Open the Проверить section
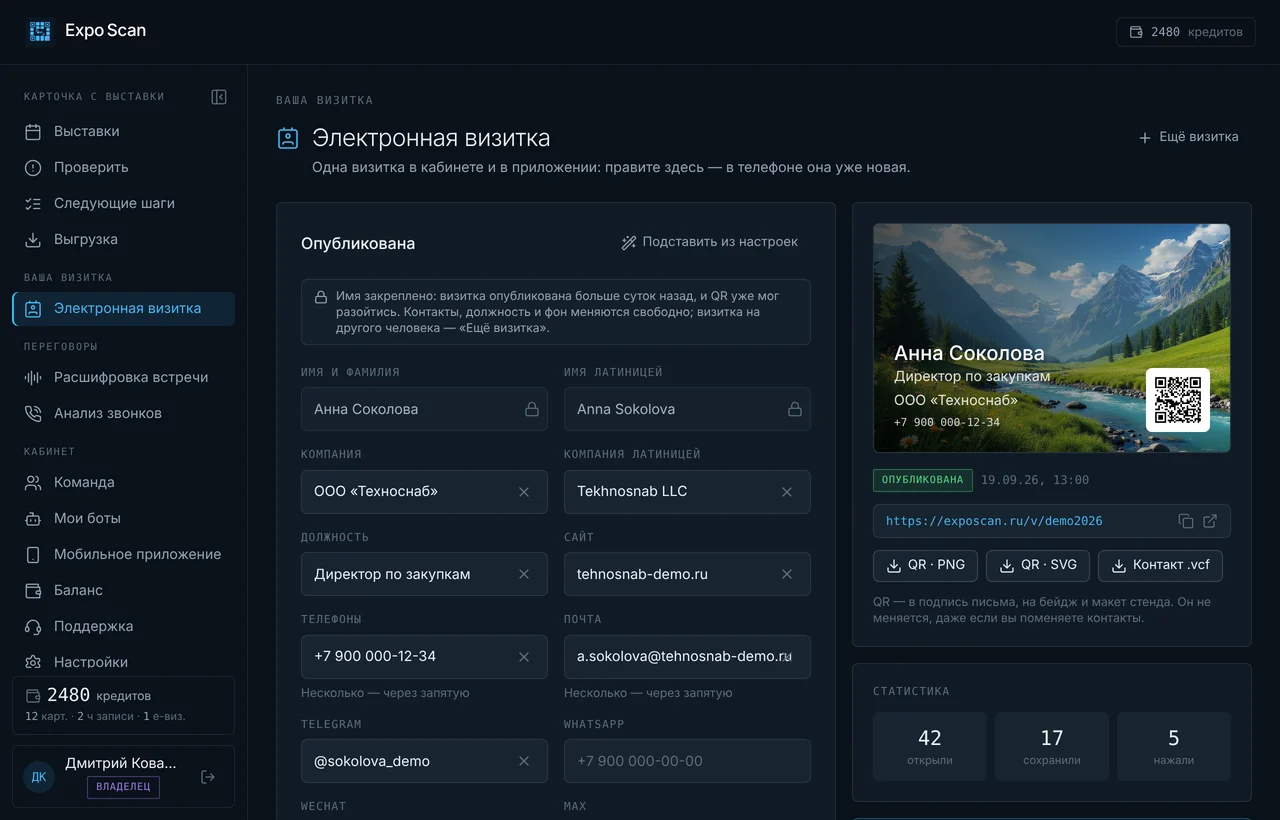 pyautogui.click(x=124, y=168)
